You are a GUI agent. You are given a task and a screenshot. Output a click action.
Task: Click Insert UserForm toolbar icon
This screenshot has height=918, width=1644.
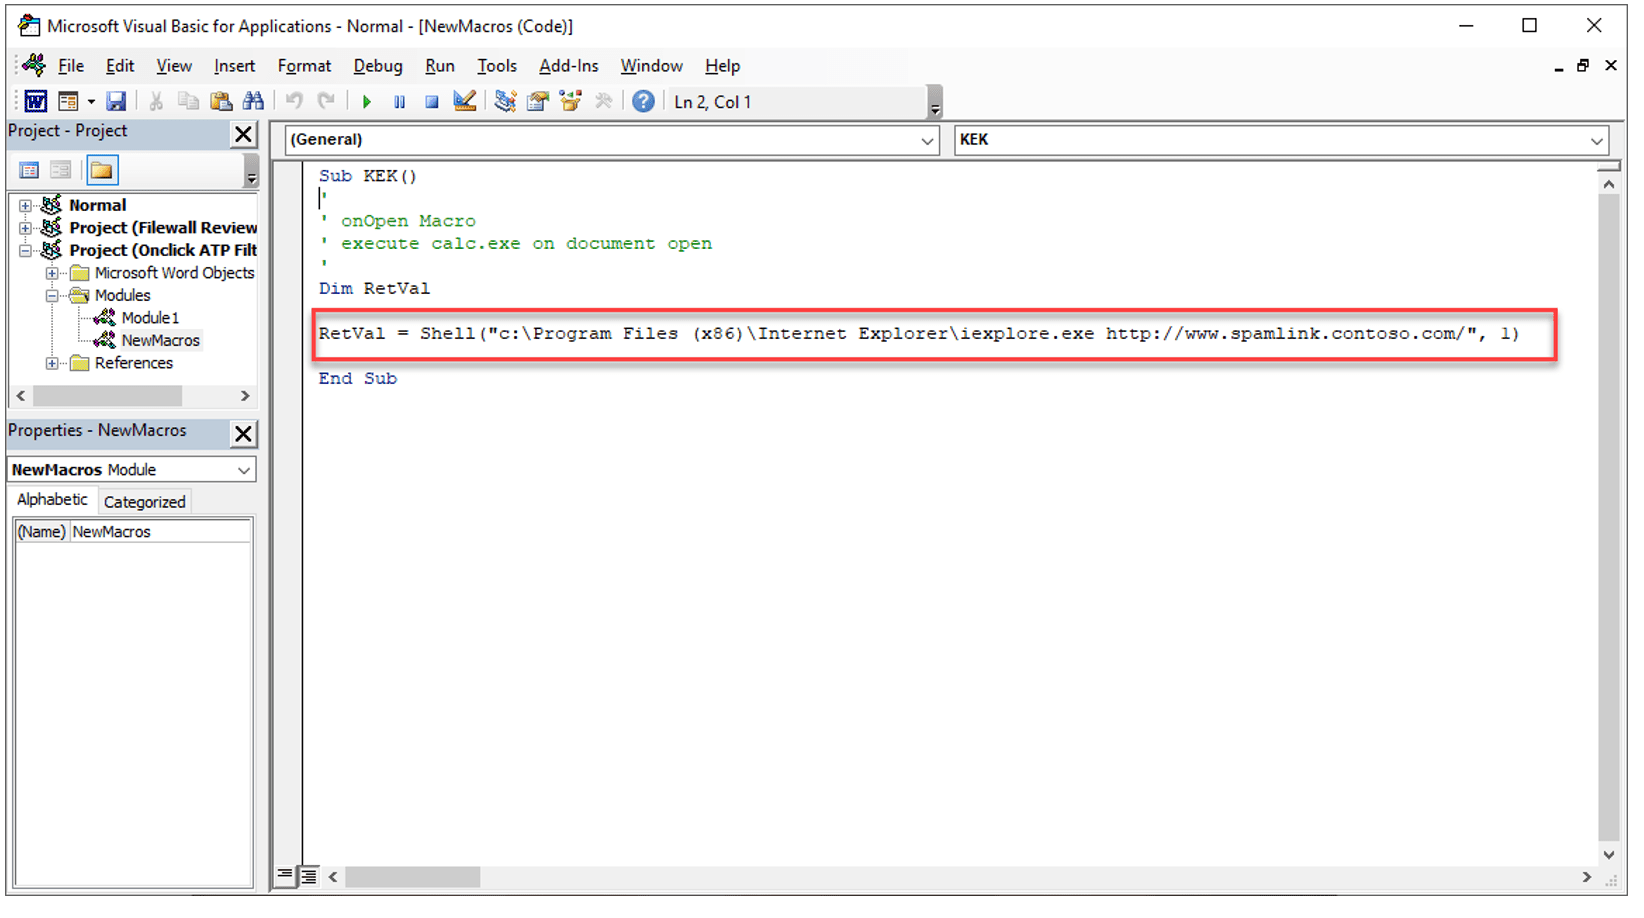tap(68, 102)
